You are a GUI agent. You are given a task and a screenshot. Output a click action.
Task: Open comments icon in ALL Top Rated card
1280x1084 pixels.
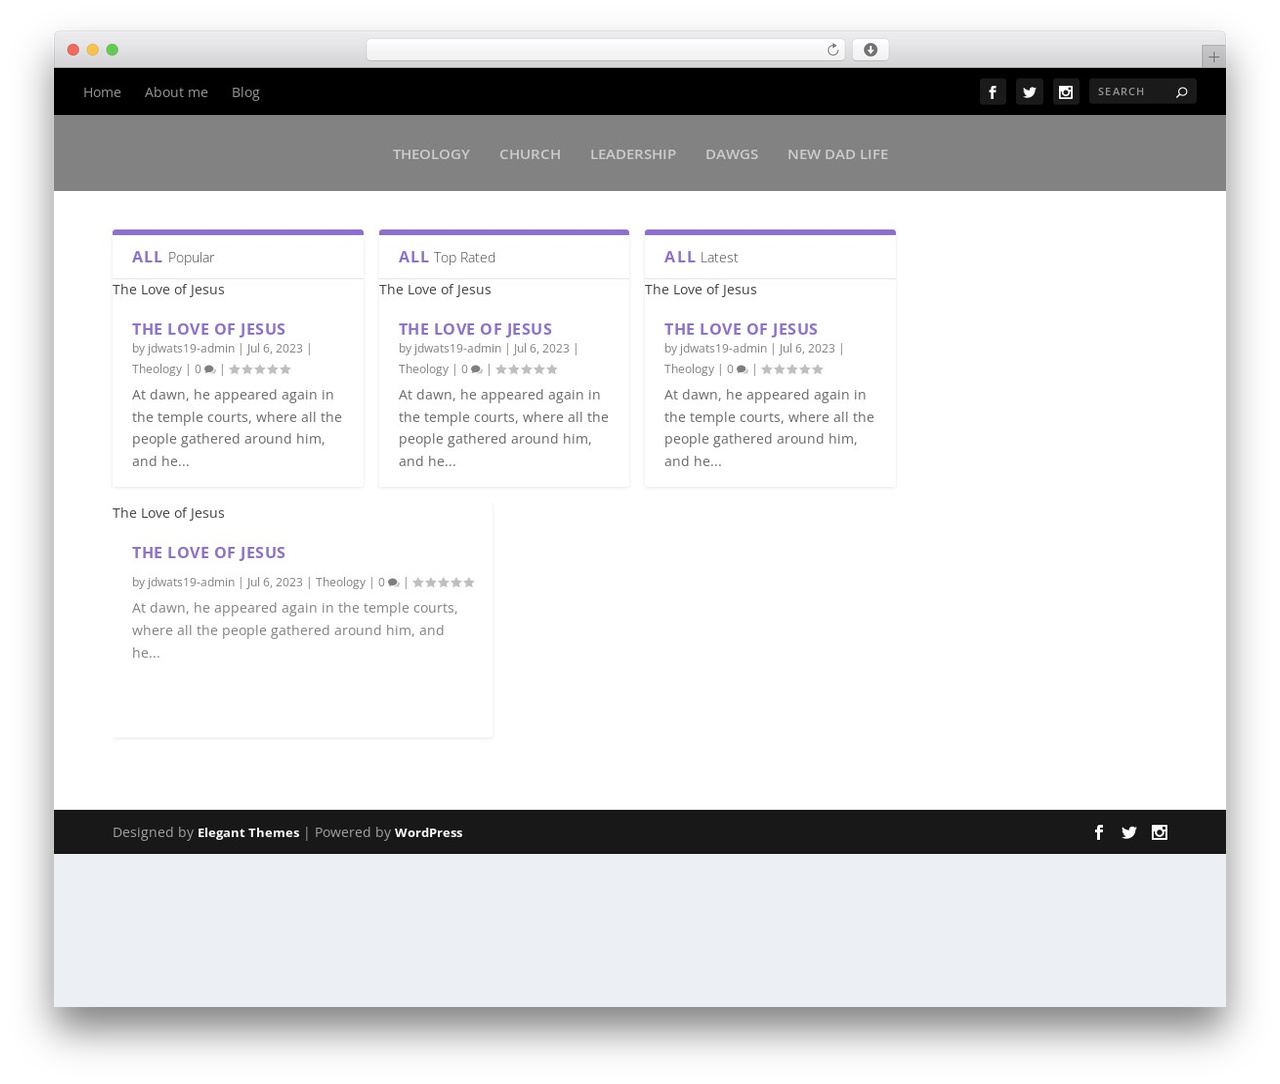click(x=476, y=370)
